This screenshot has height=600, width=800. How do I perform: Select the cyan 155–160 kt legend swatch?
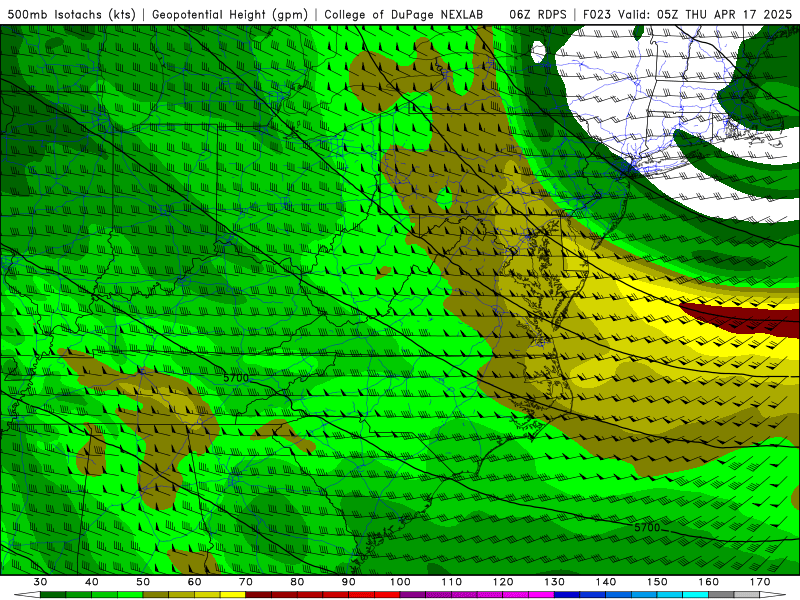(695, 595)
